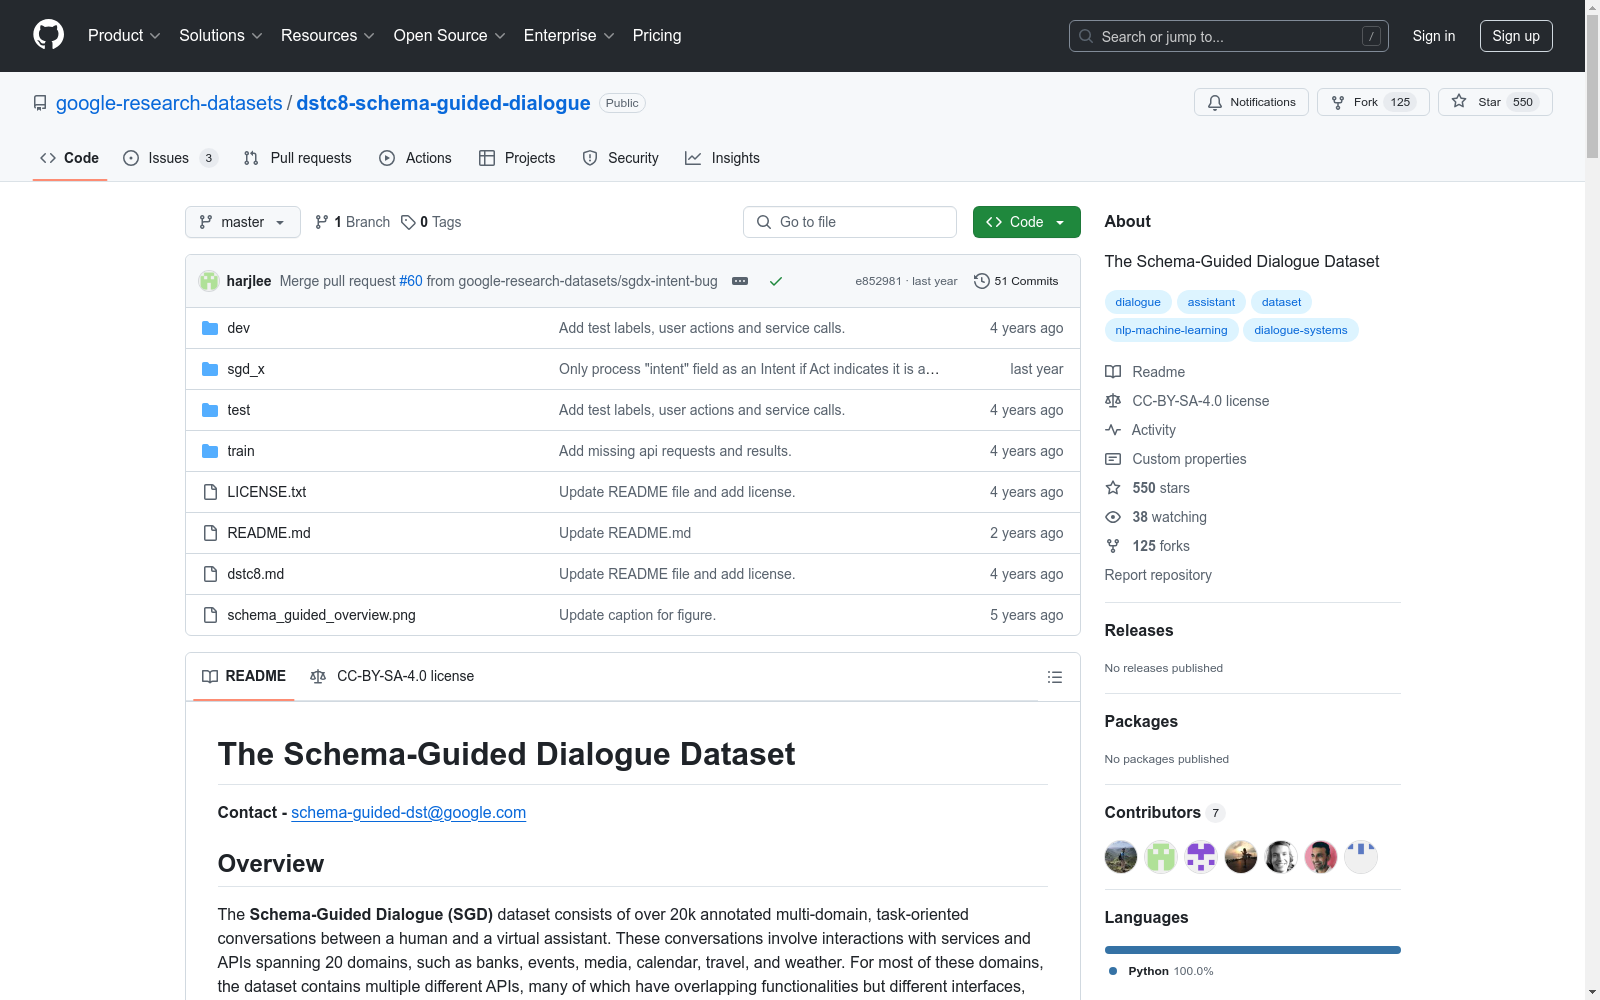
Task: Click the README.md file icon
Action: 210,533
